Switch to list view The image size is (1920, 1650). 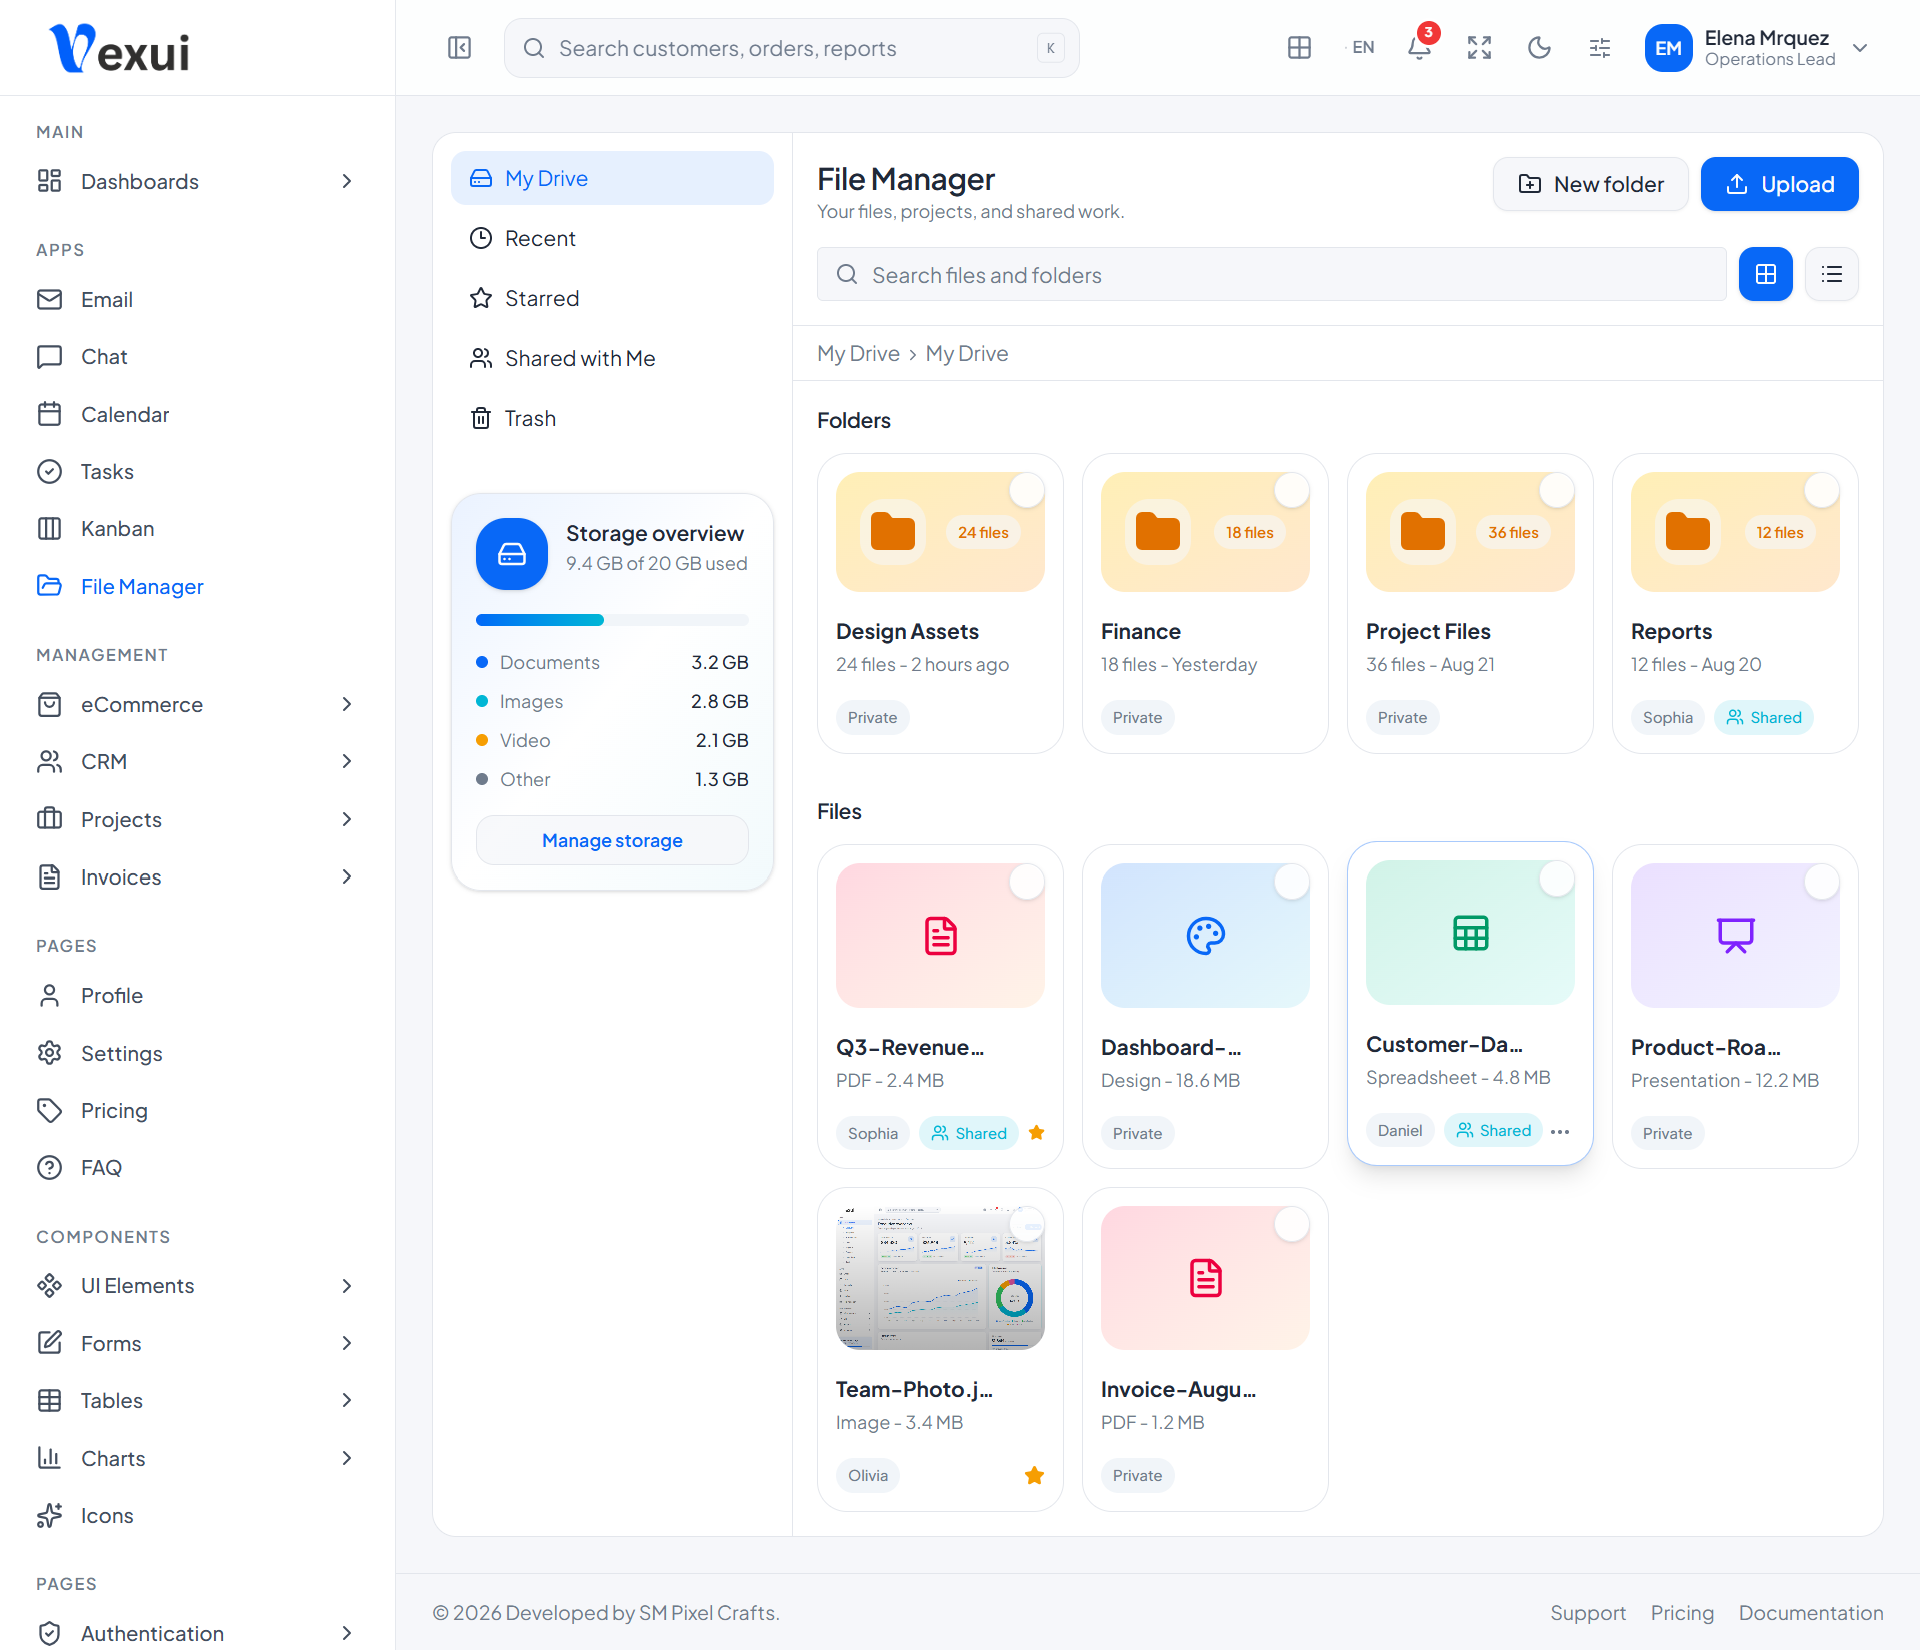coord(1832,274)
